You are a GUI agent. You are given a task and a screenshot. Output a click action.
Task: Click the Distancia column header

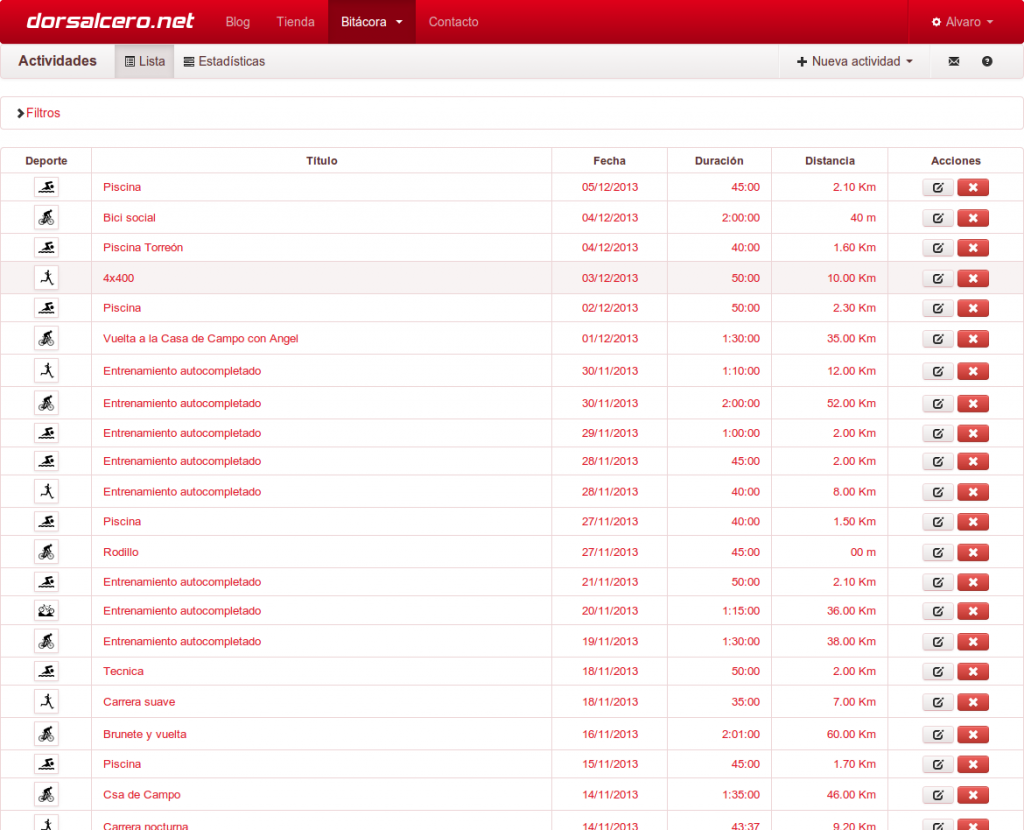click(829, 161)
